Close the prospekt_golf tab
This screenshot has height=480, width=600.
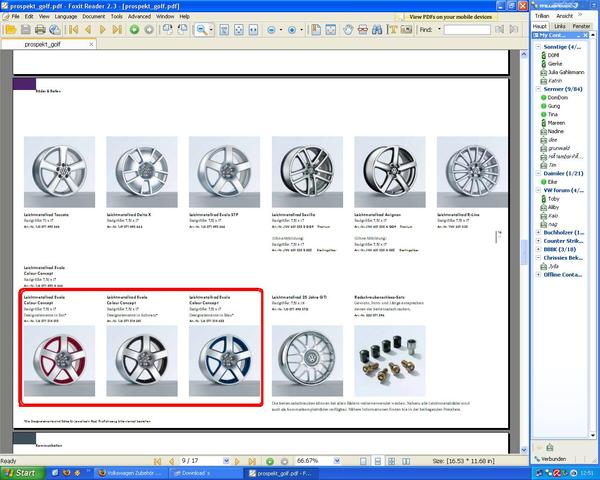91,44
